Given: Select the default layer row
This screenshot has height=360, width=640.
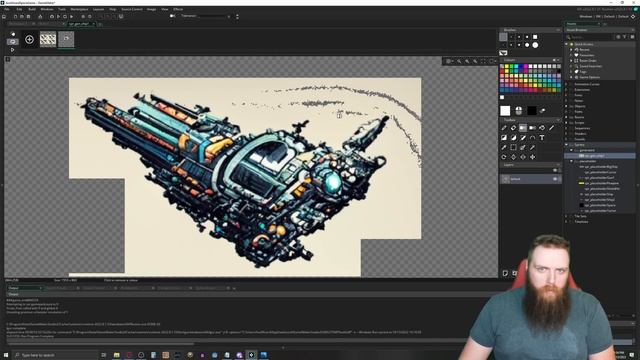Looking at the screenshot, I should click(x=531, y=179).
